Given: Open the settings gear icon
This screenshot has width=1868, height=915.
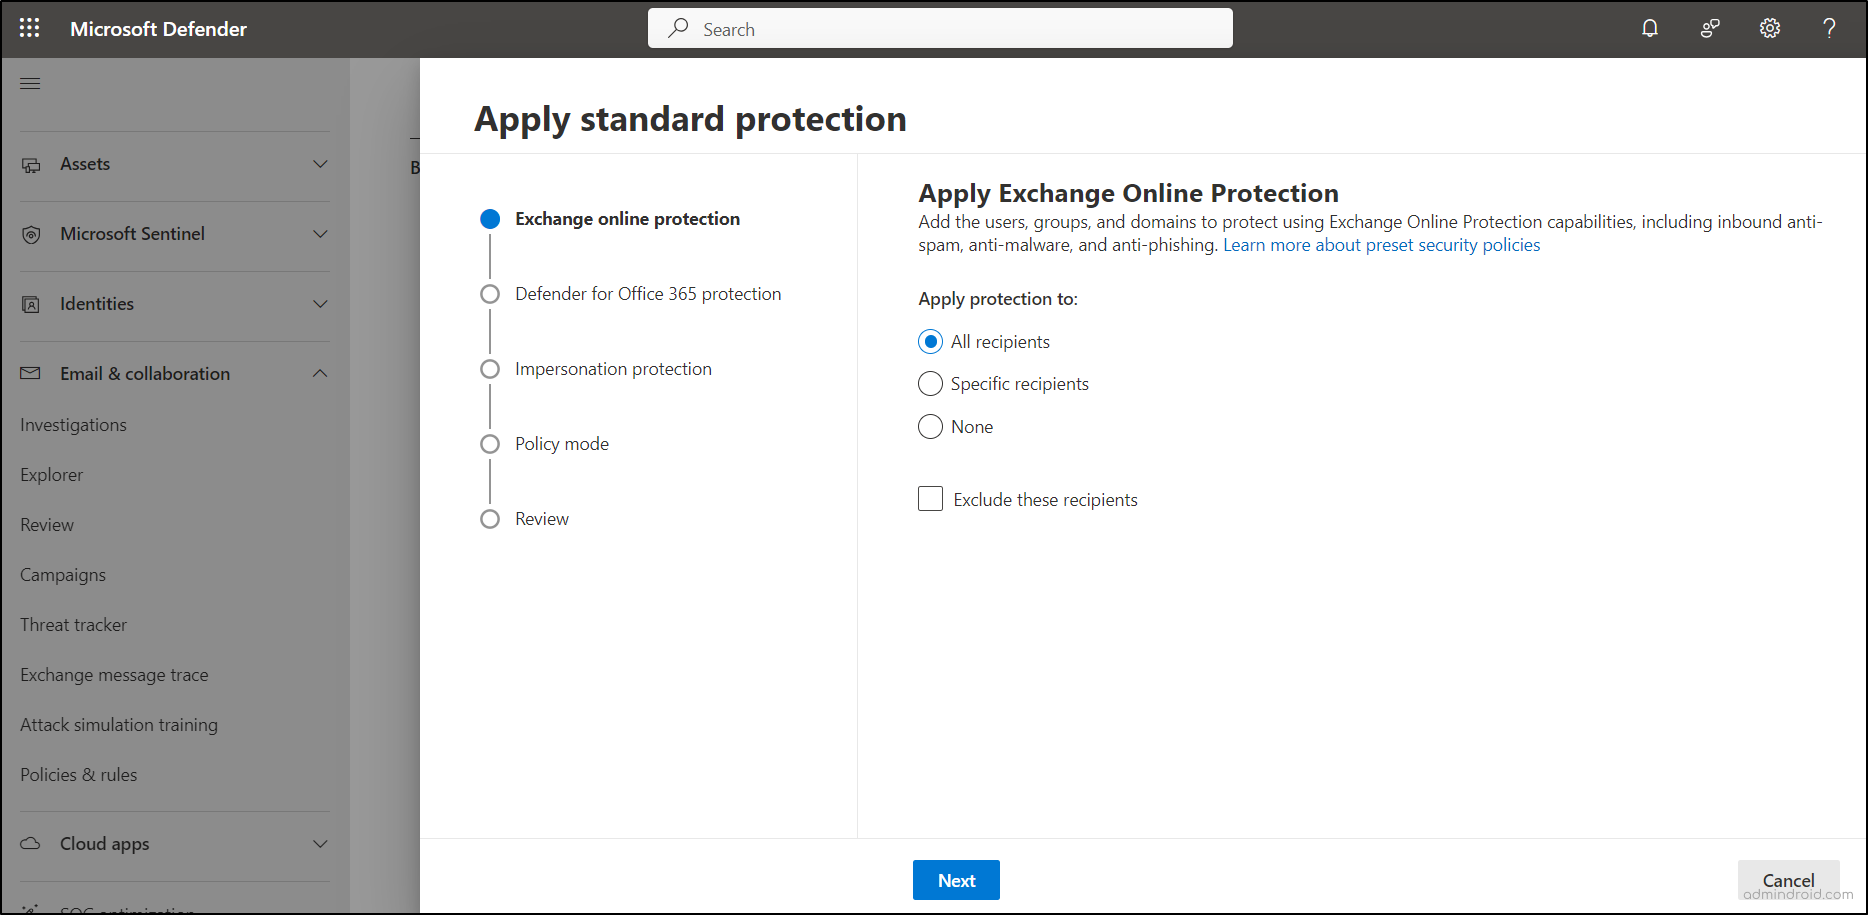Looking at the screenshot, I should [x=1770, y=28].
